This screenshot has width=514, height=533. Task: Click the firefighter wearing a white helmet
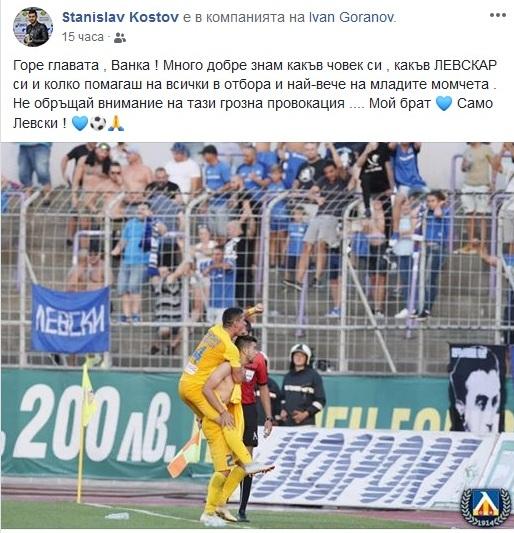click(301, 385)
